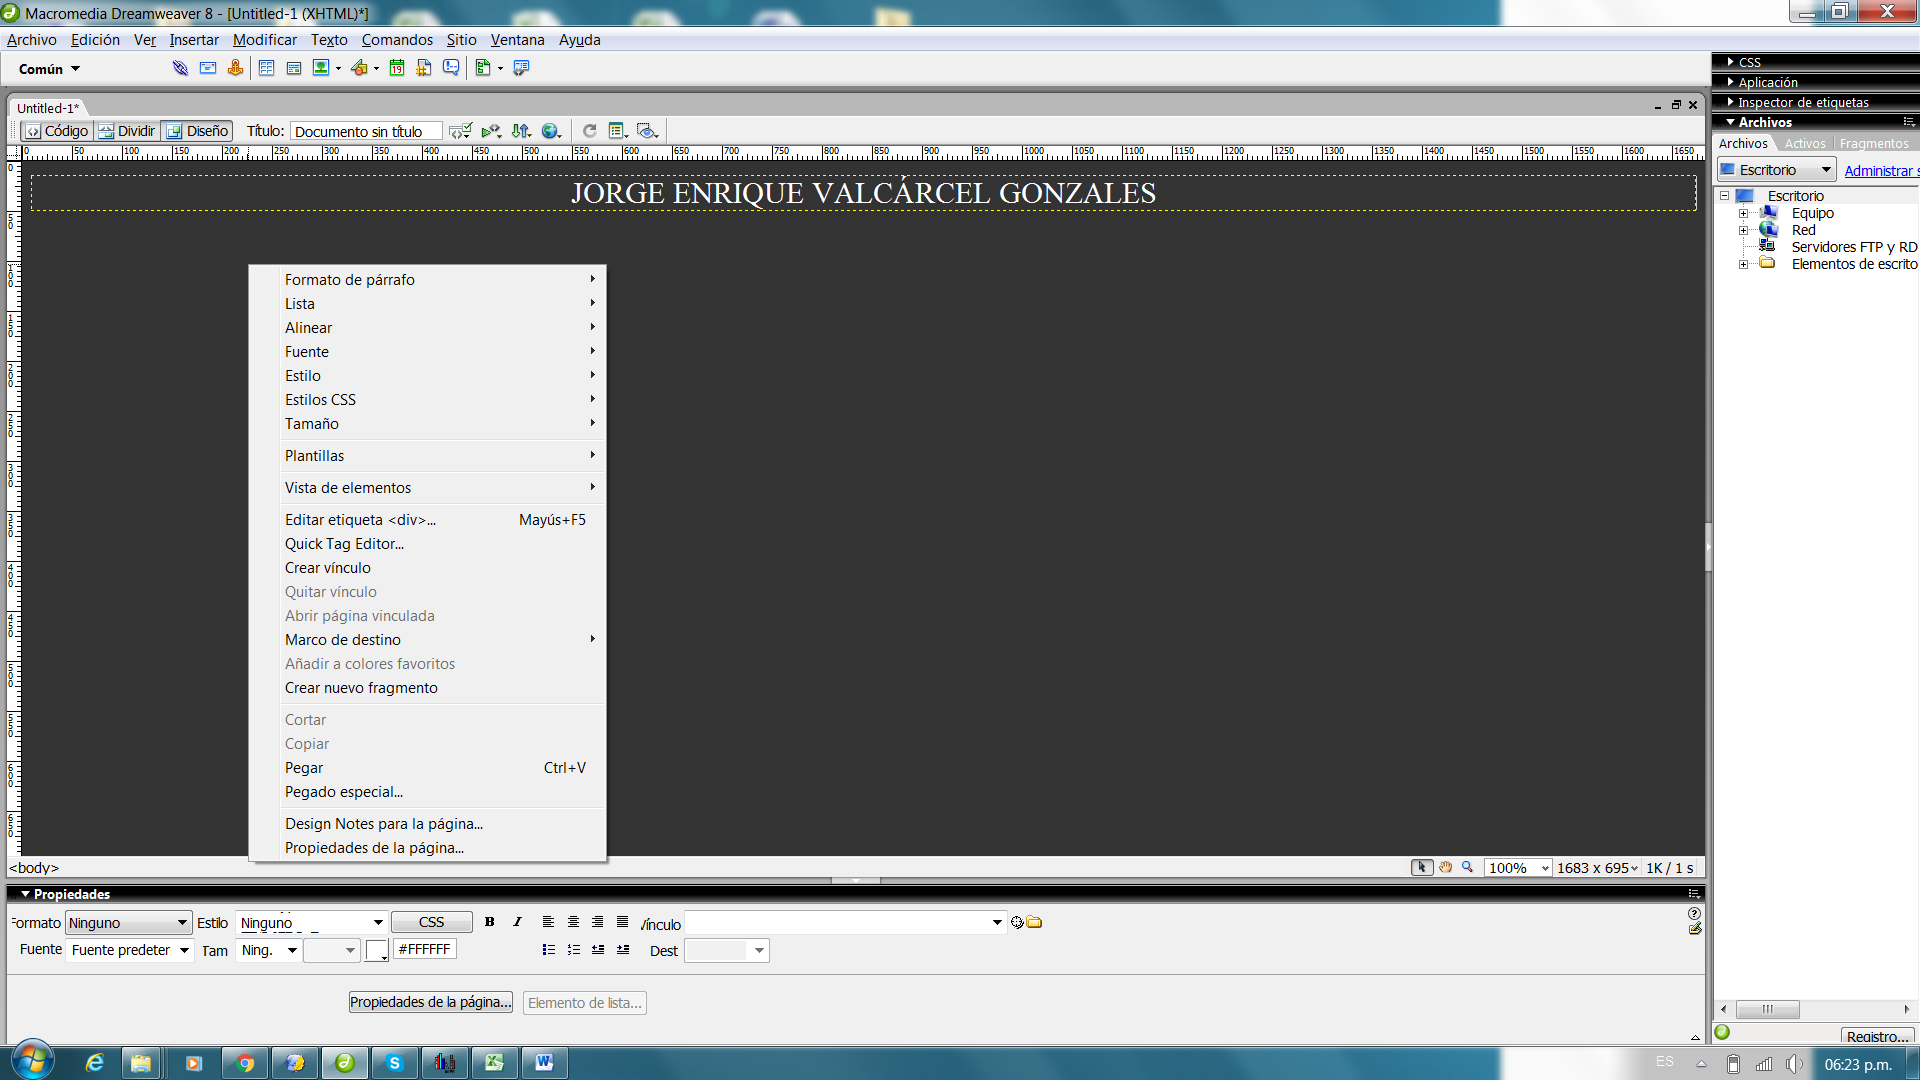Open the Modificar menu
The image size is (1920, 1080).
(264, 40)
